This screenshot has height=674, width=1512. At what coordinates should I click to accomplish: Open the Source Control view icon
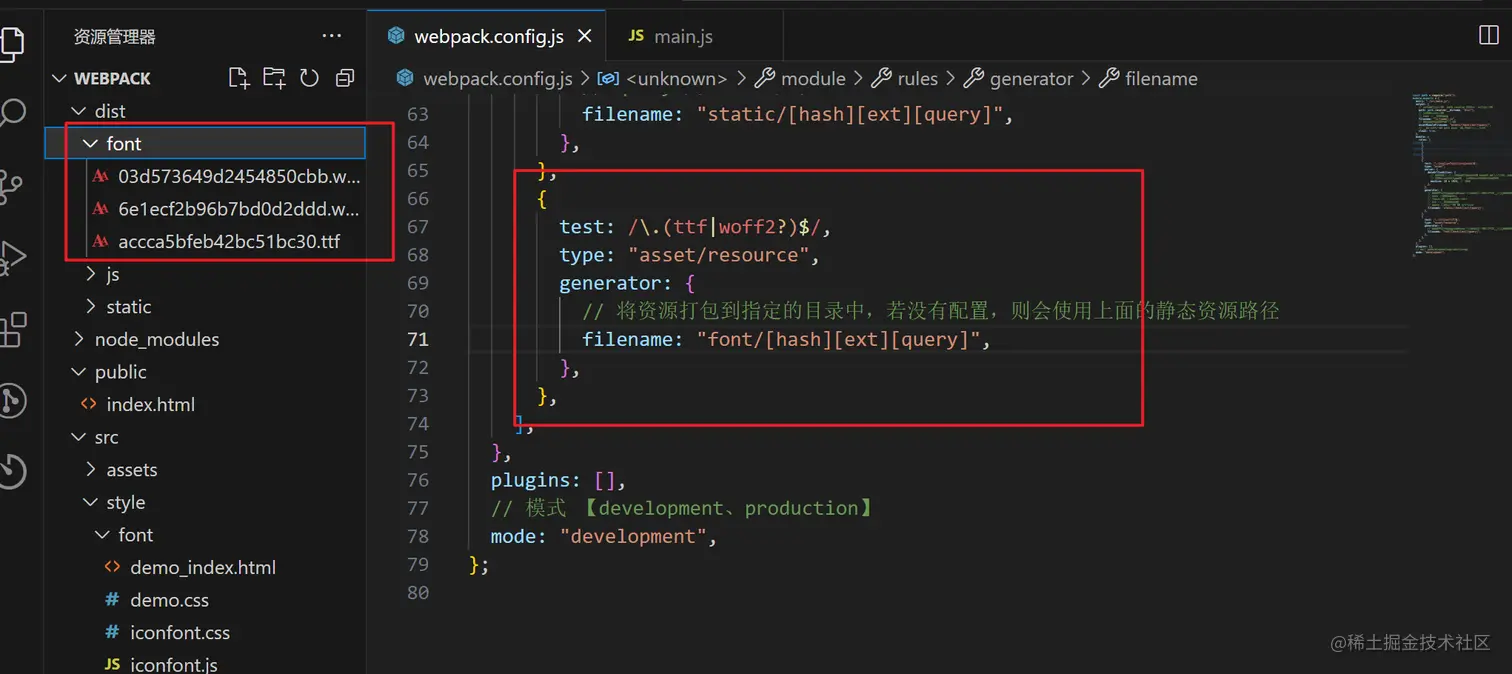[x=11, y=187]
